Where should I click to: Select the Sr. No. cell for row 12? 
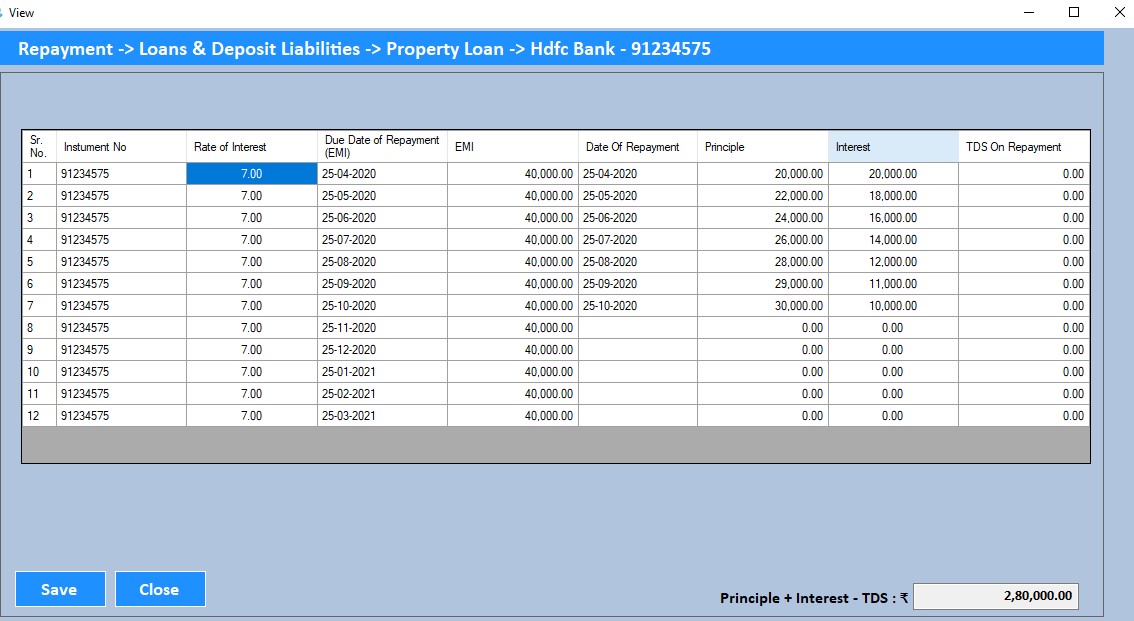39,416
